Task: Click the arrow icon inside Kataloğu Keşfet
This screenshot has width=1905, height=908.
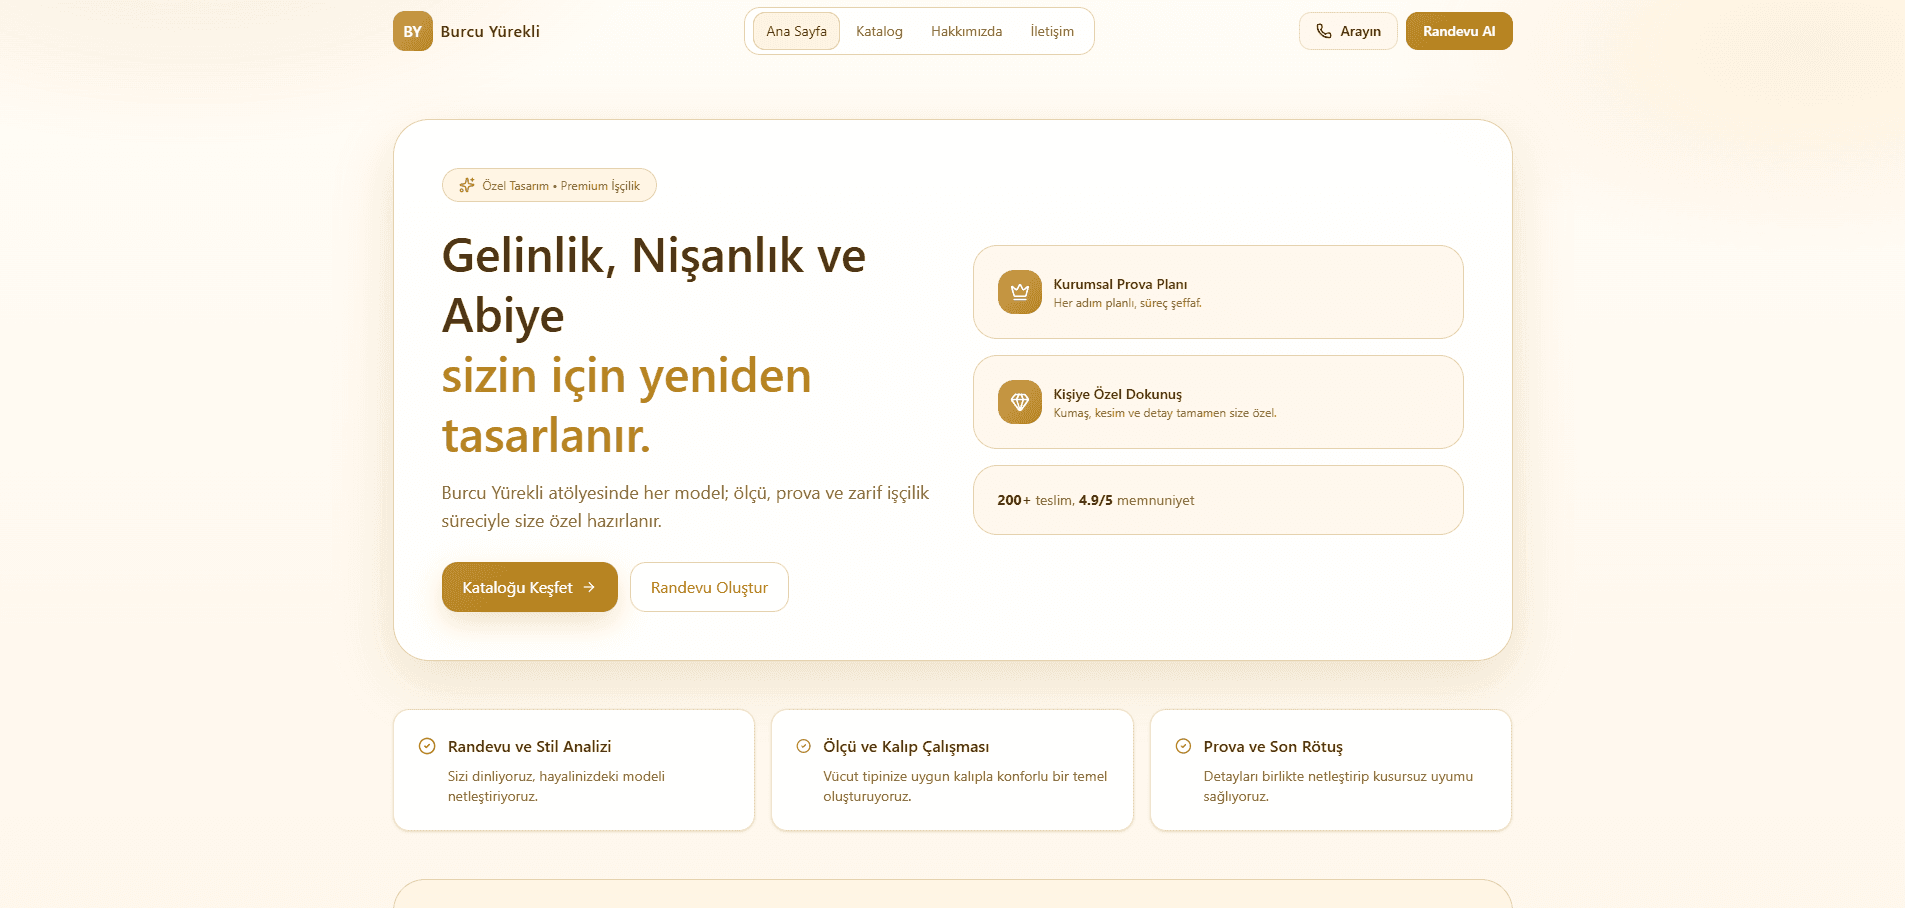Action: click(590, 587)
